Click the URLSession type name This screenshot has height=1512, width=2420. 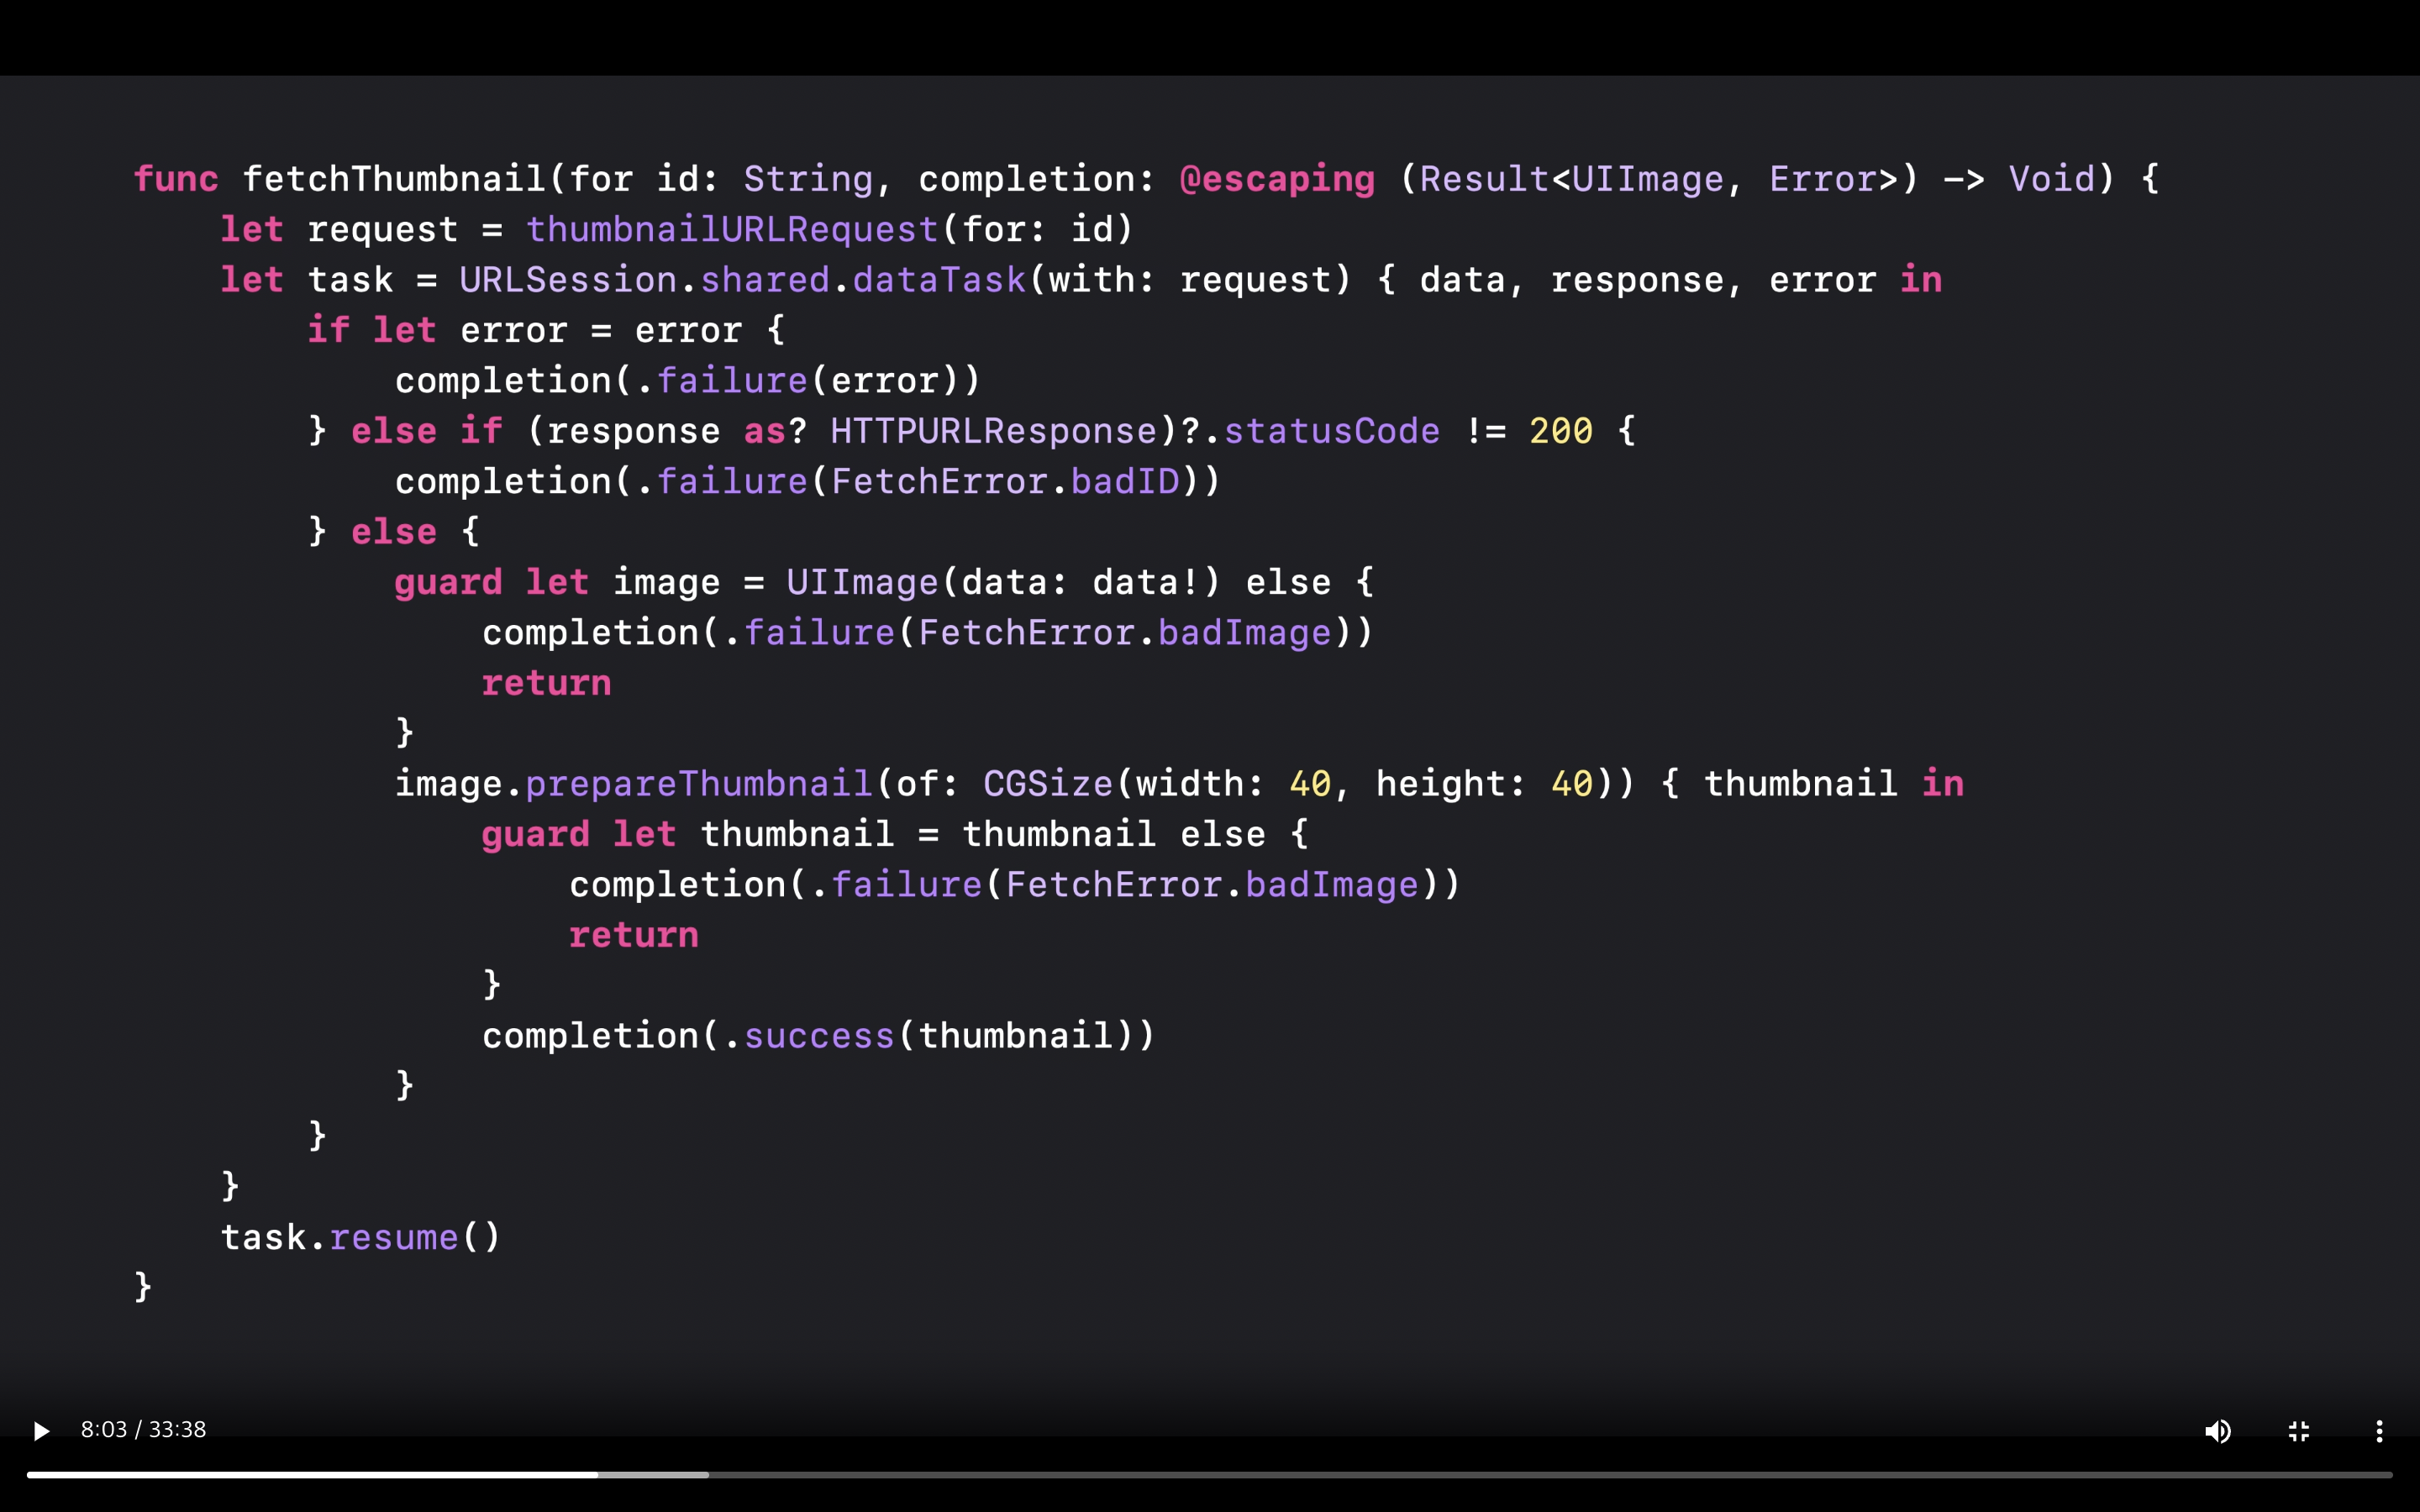coord(568,280)
